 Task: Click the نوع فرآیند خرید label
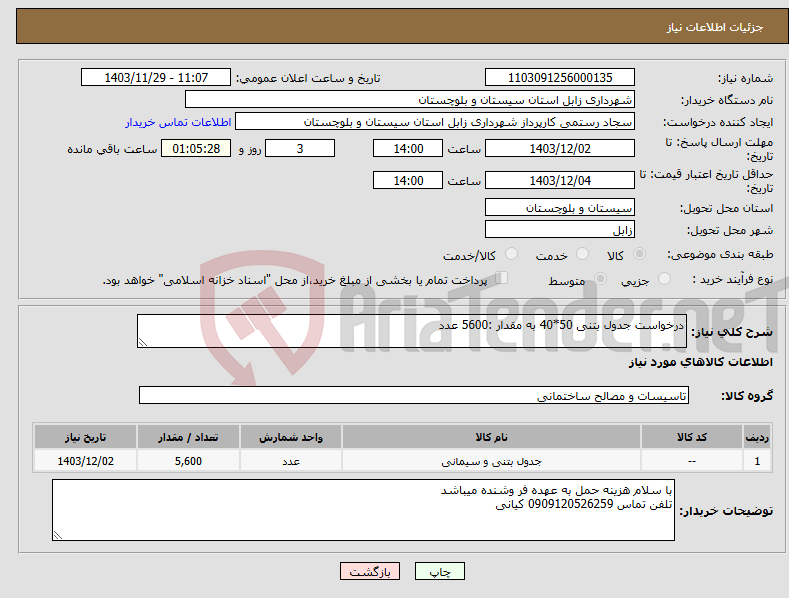(733, 279)
